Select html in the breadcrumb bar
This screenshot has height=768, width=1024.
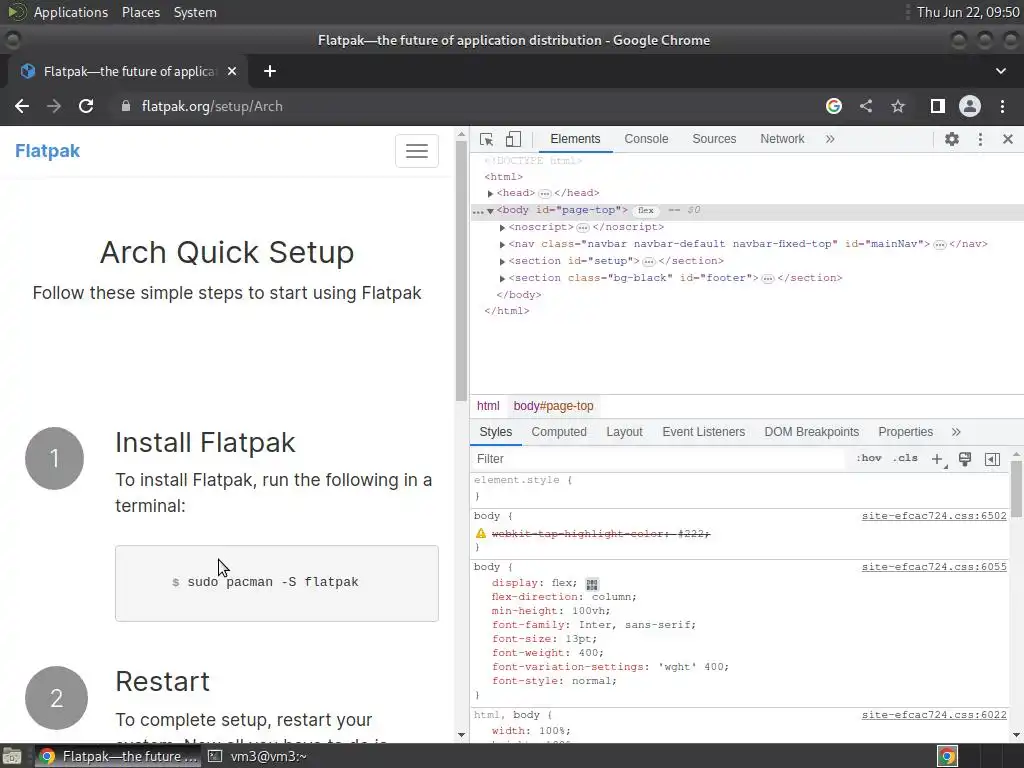click(488, 406)
